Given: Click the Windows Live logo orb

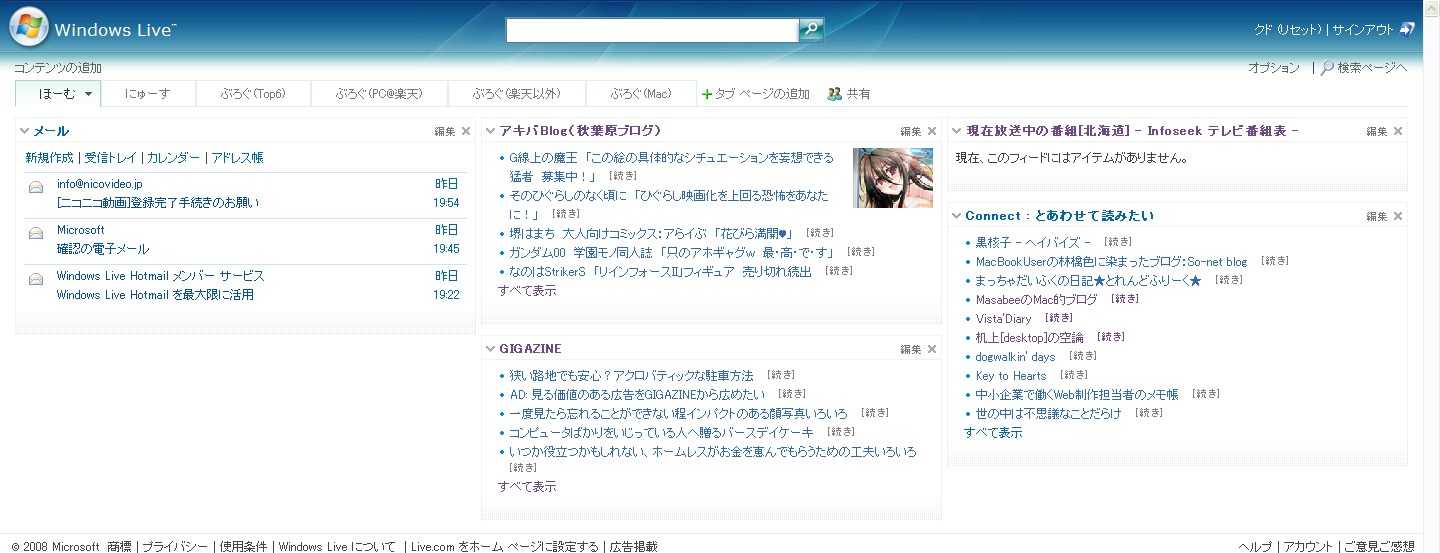Looking at the screenshot, I should point(29,27).
